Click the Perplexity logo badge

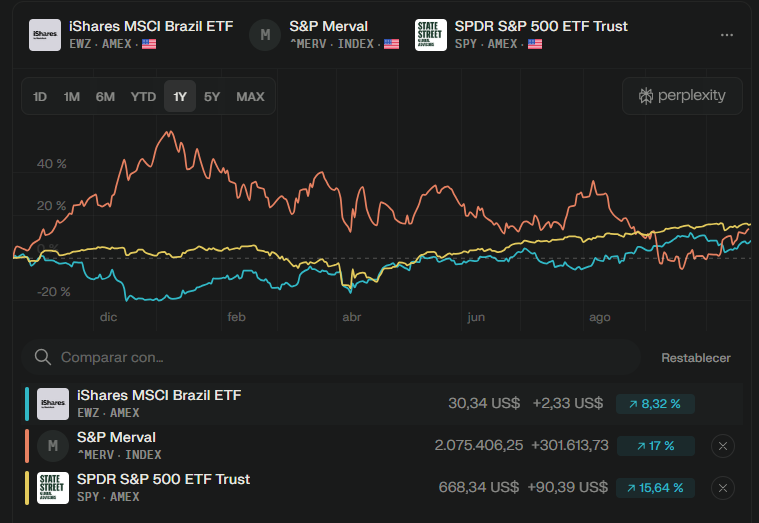pos(682,96)
